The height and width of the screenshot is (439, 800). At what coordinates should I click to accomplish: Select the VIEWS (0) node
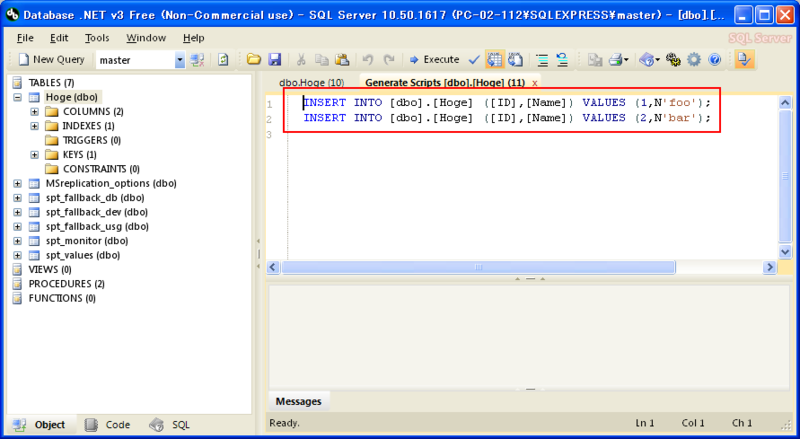pyautogui.click(x=43, y=270)
